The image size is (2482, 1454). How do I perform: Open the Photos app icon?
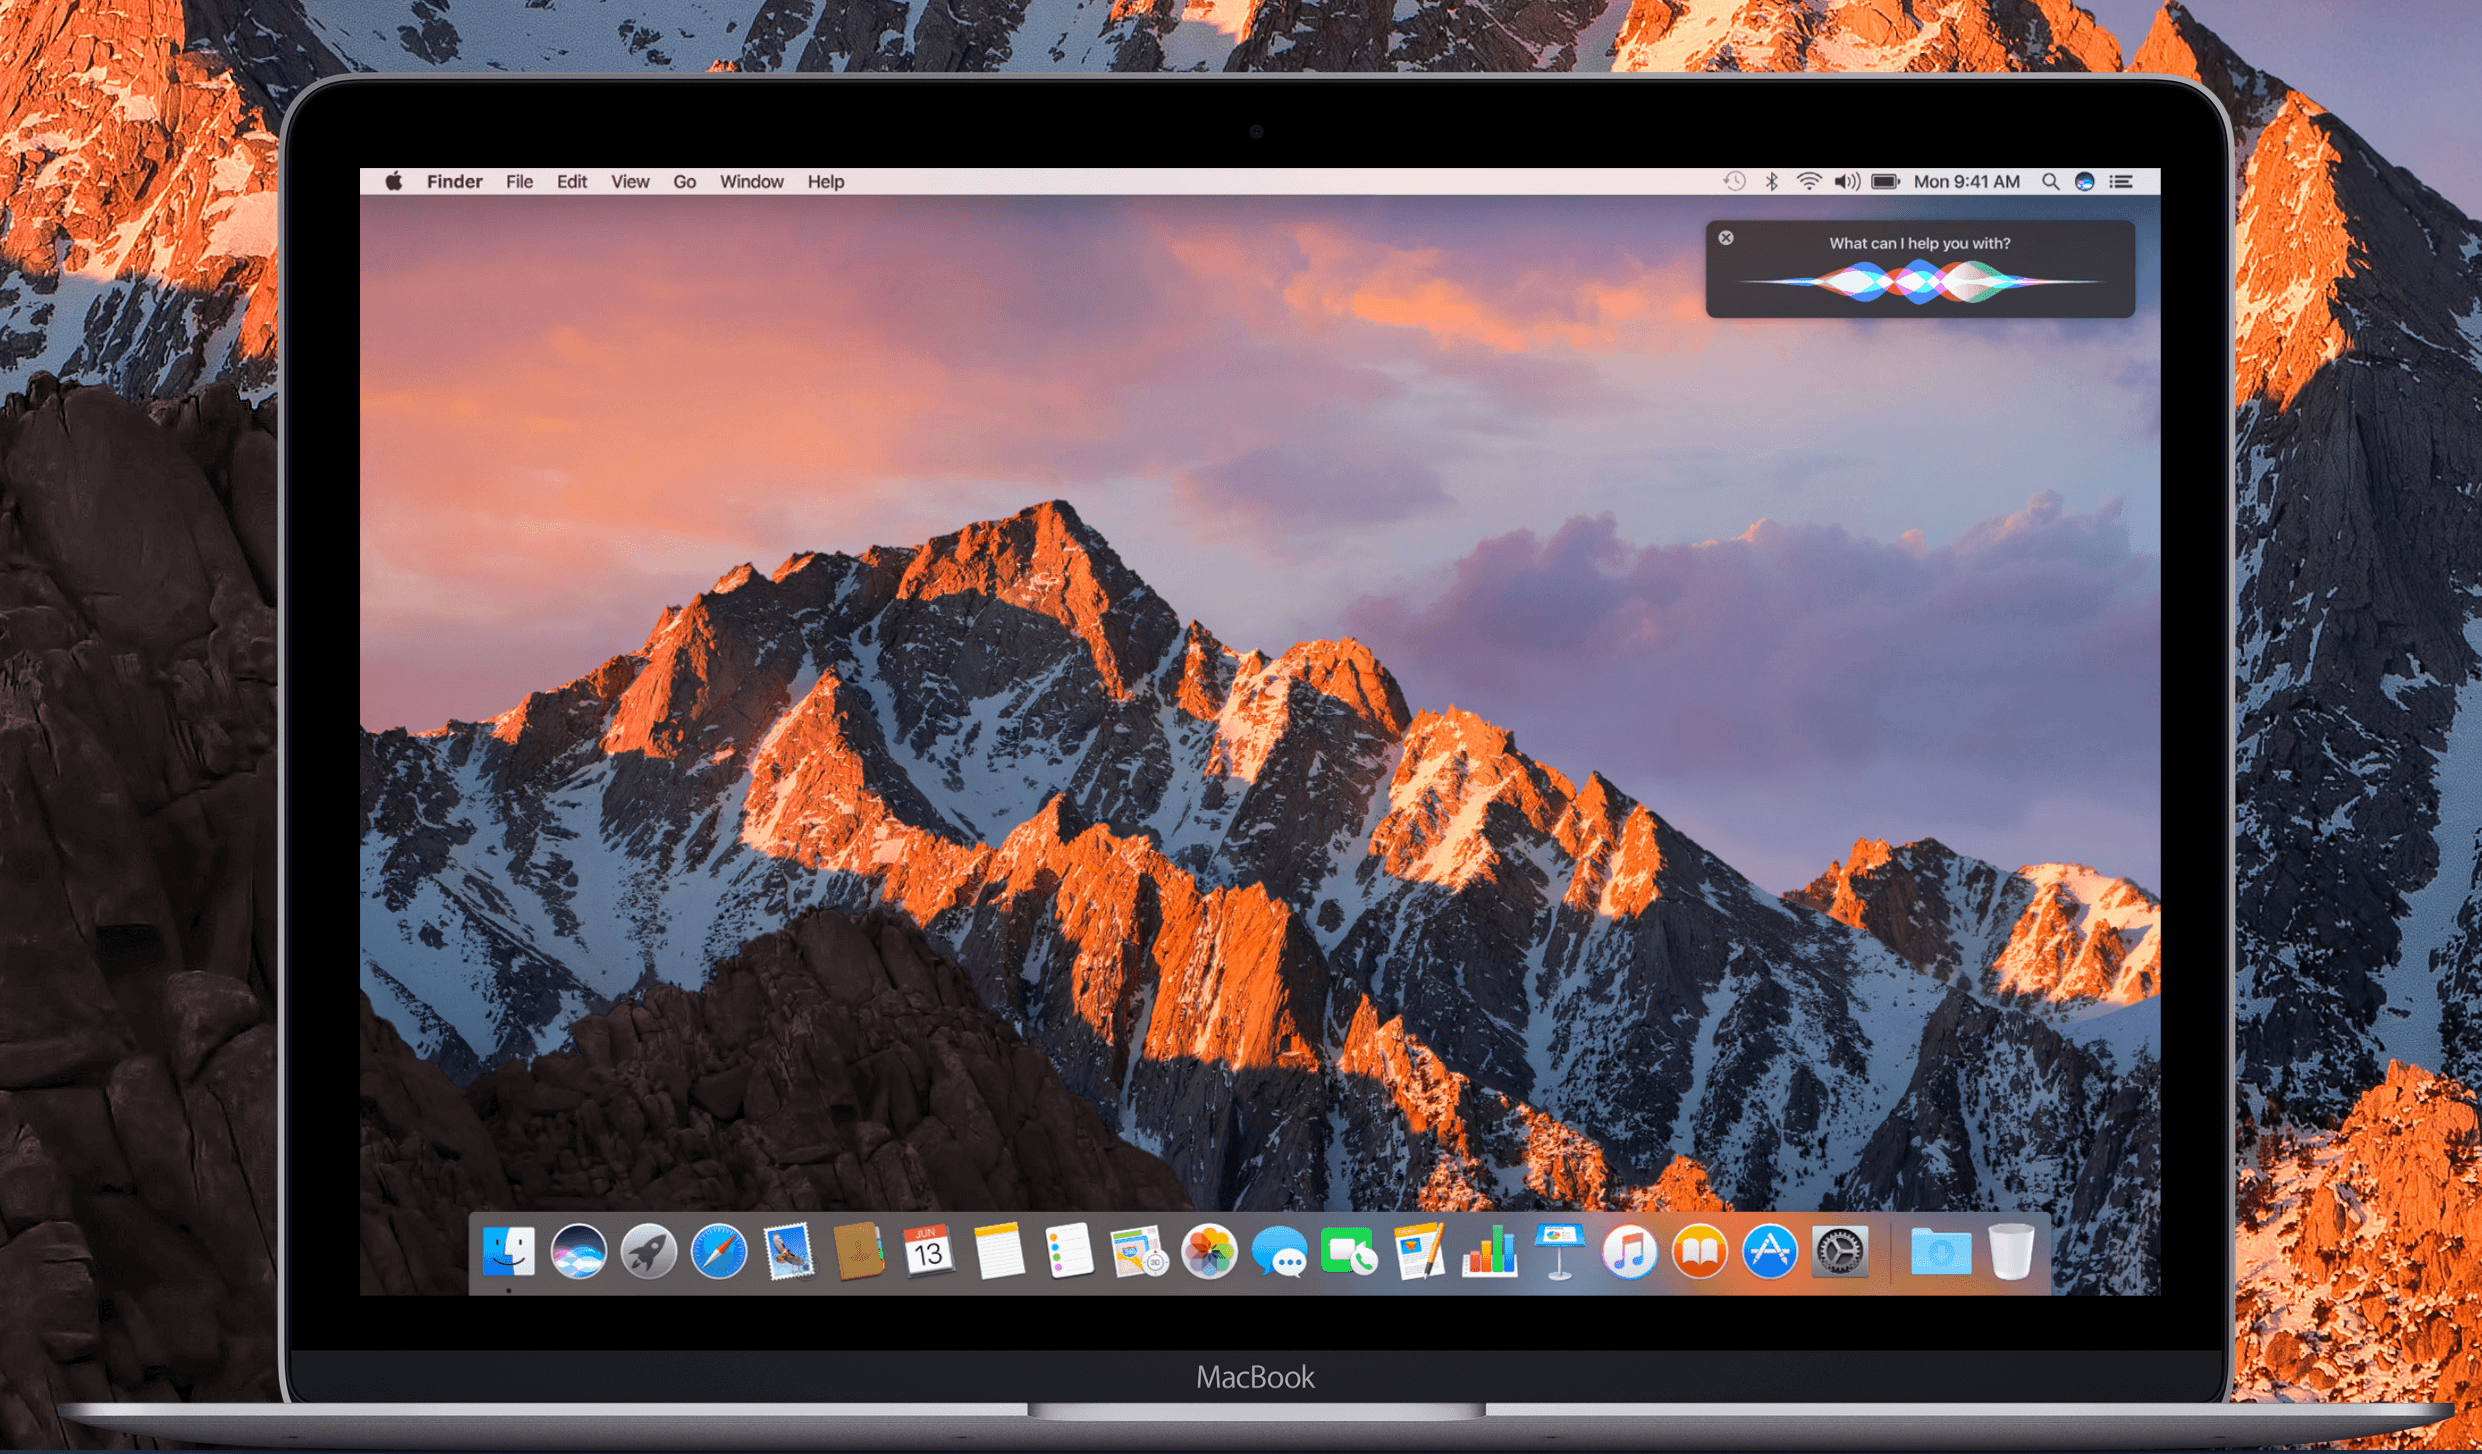pos(1209,1251)
